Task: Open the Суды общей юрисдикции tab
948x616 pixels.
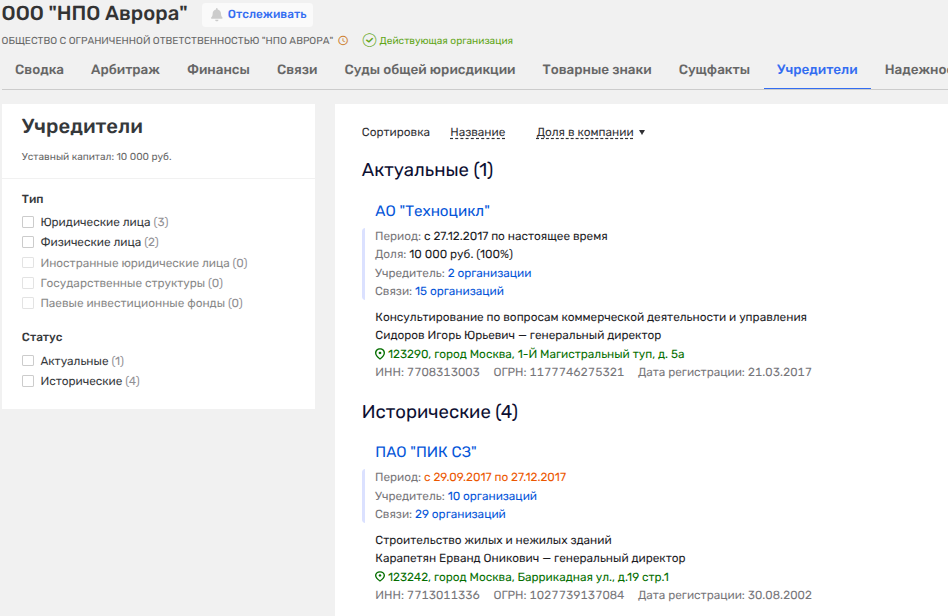Action: [x=430, y=70]
